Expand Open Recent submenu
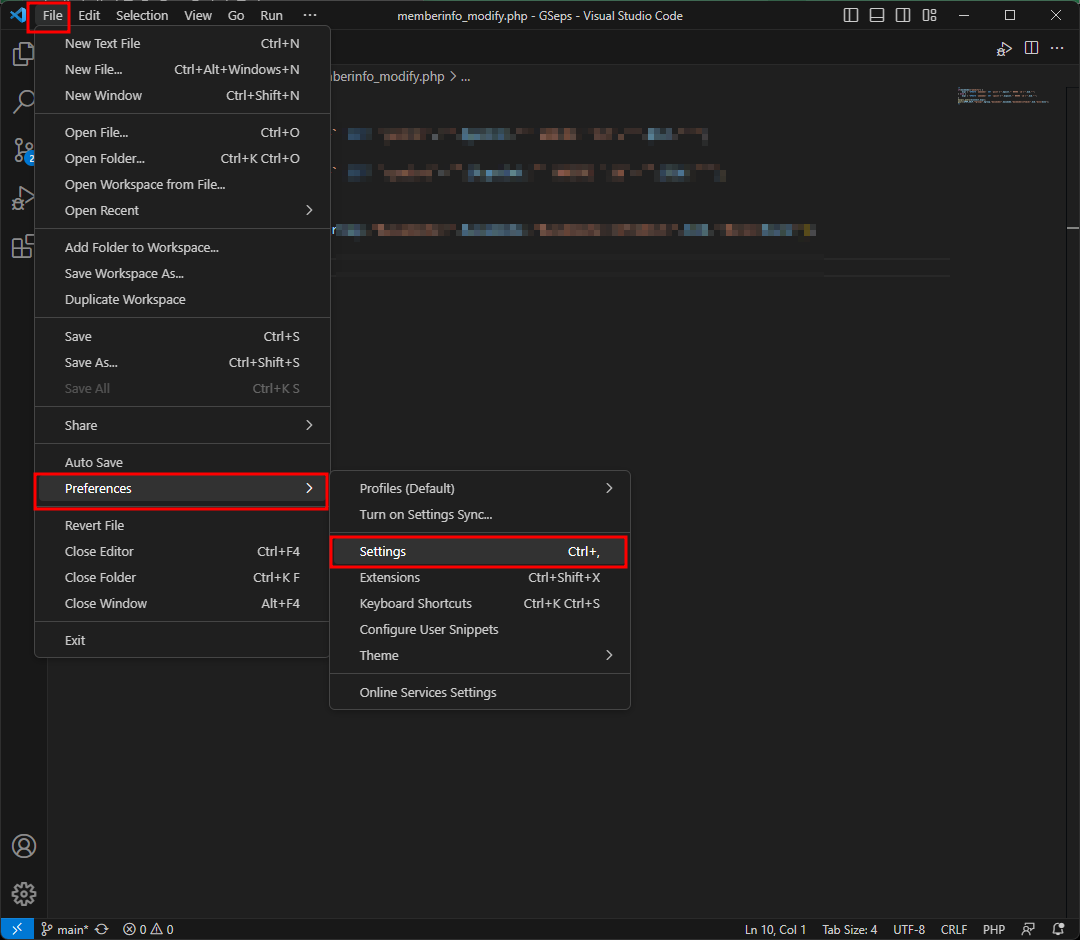Viewport: 1080px width, 940px height. (182, 210)
